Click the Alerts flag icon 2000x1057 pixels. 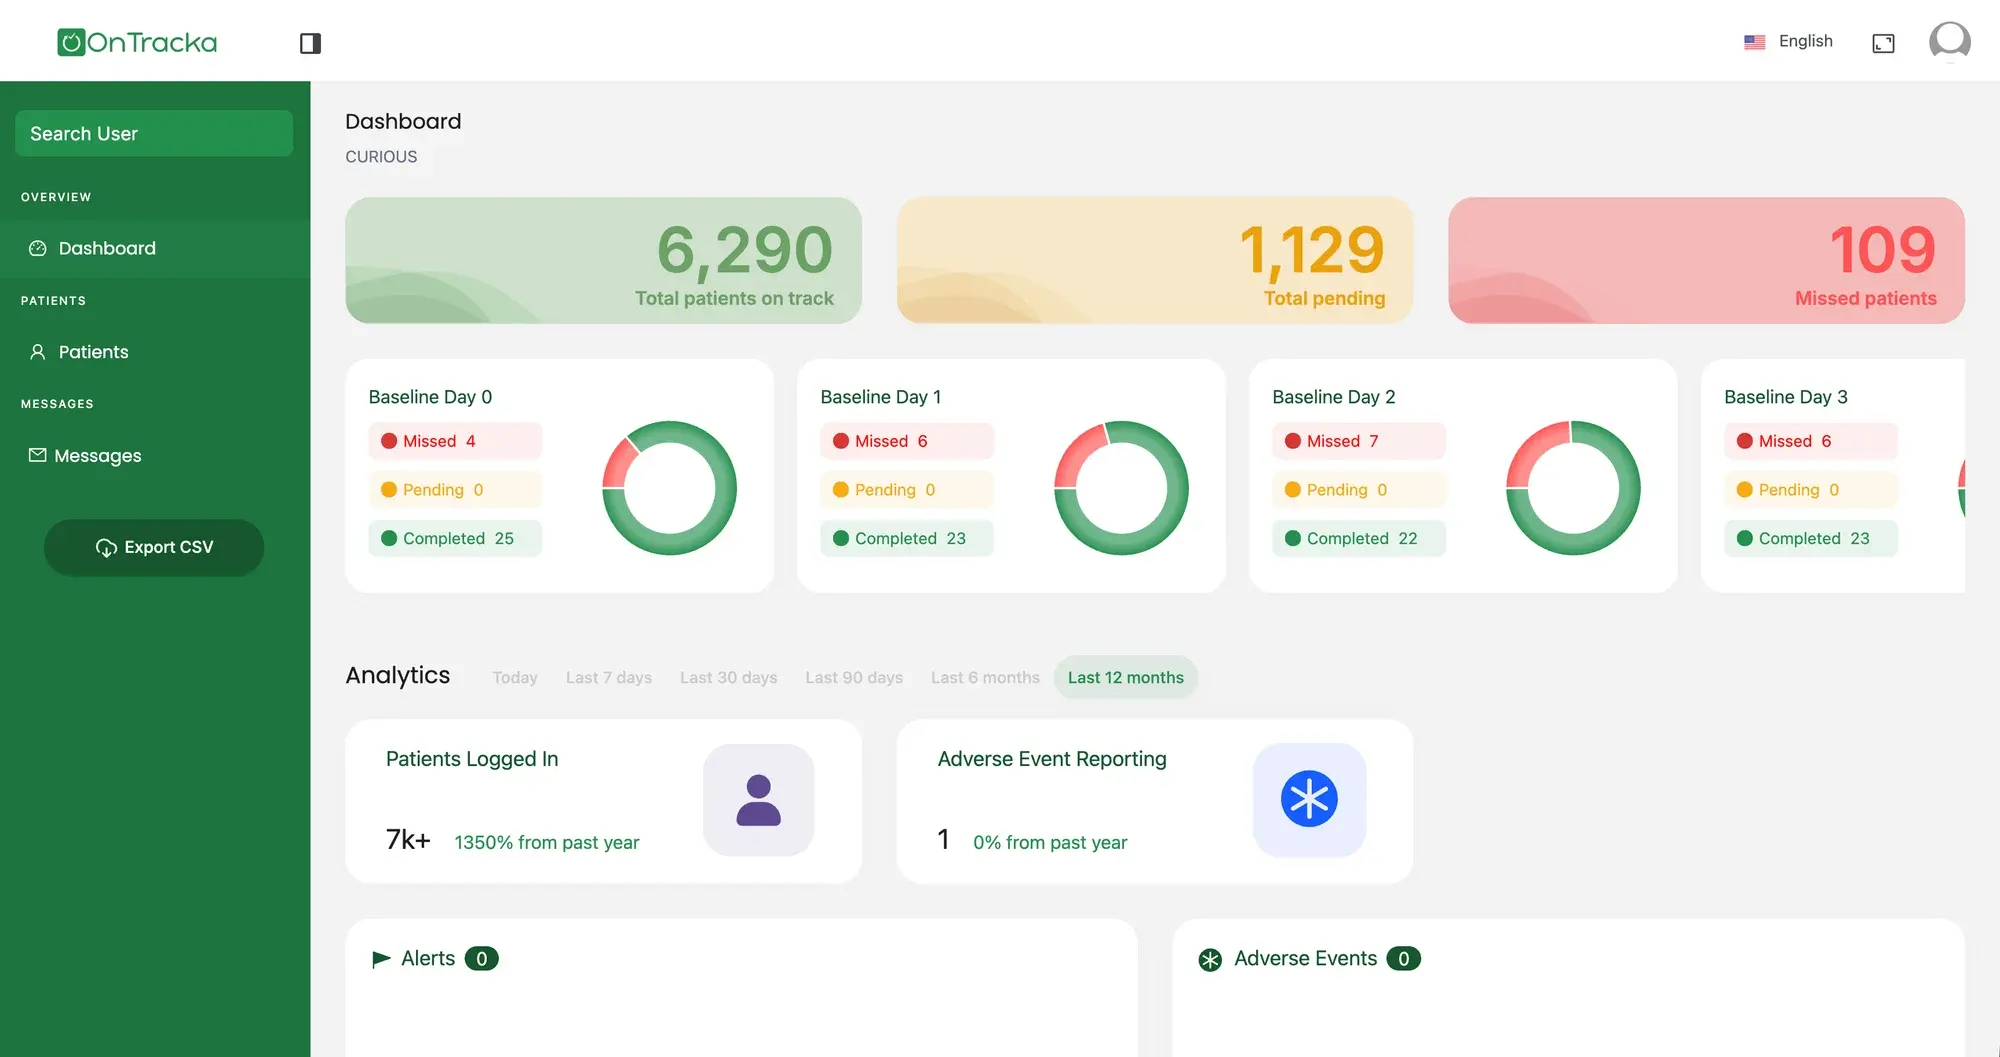[x=381, y=959]
